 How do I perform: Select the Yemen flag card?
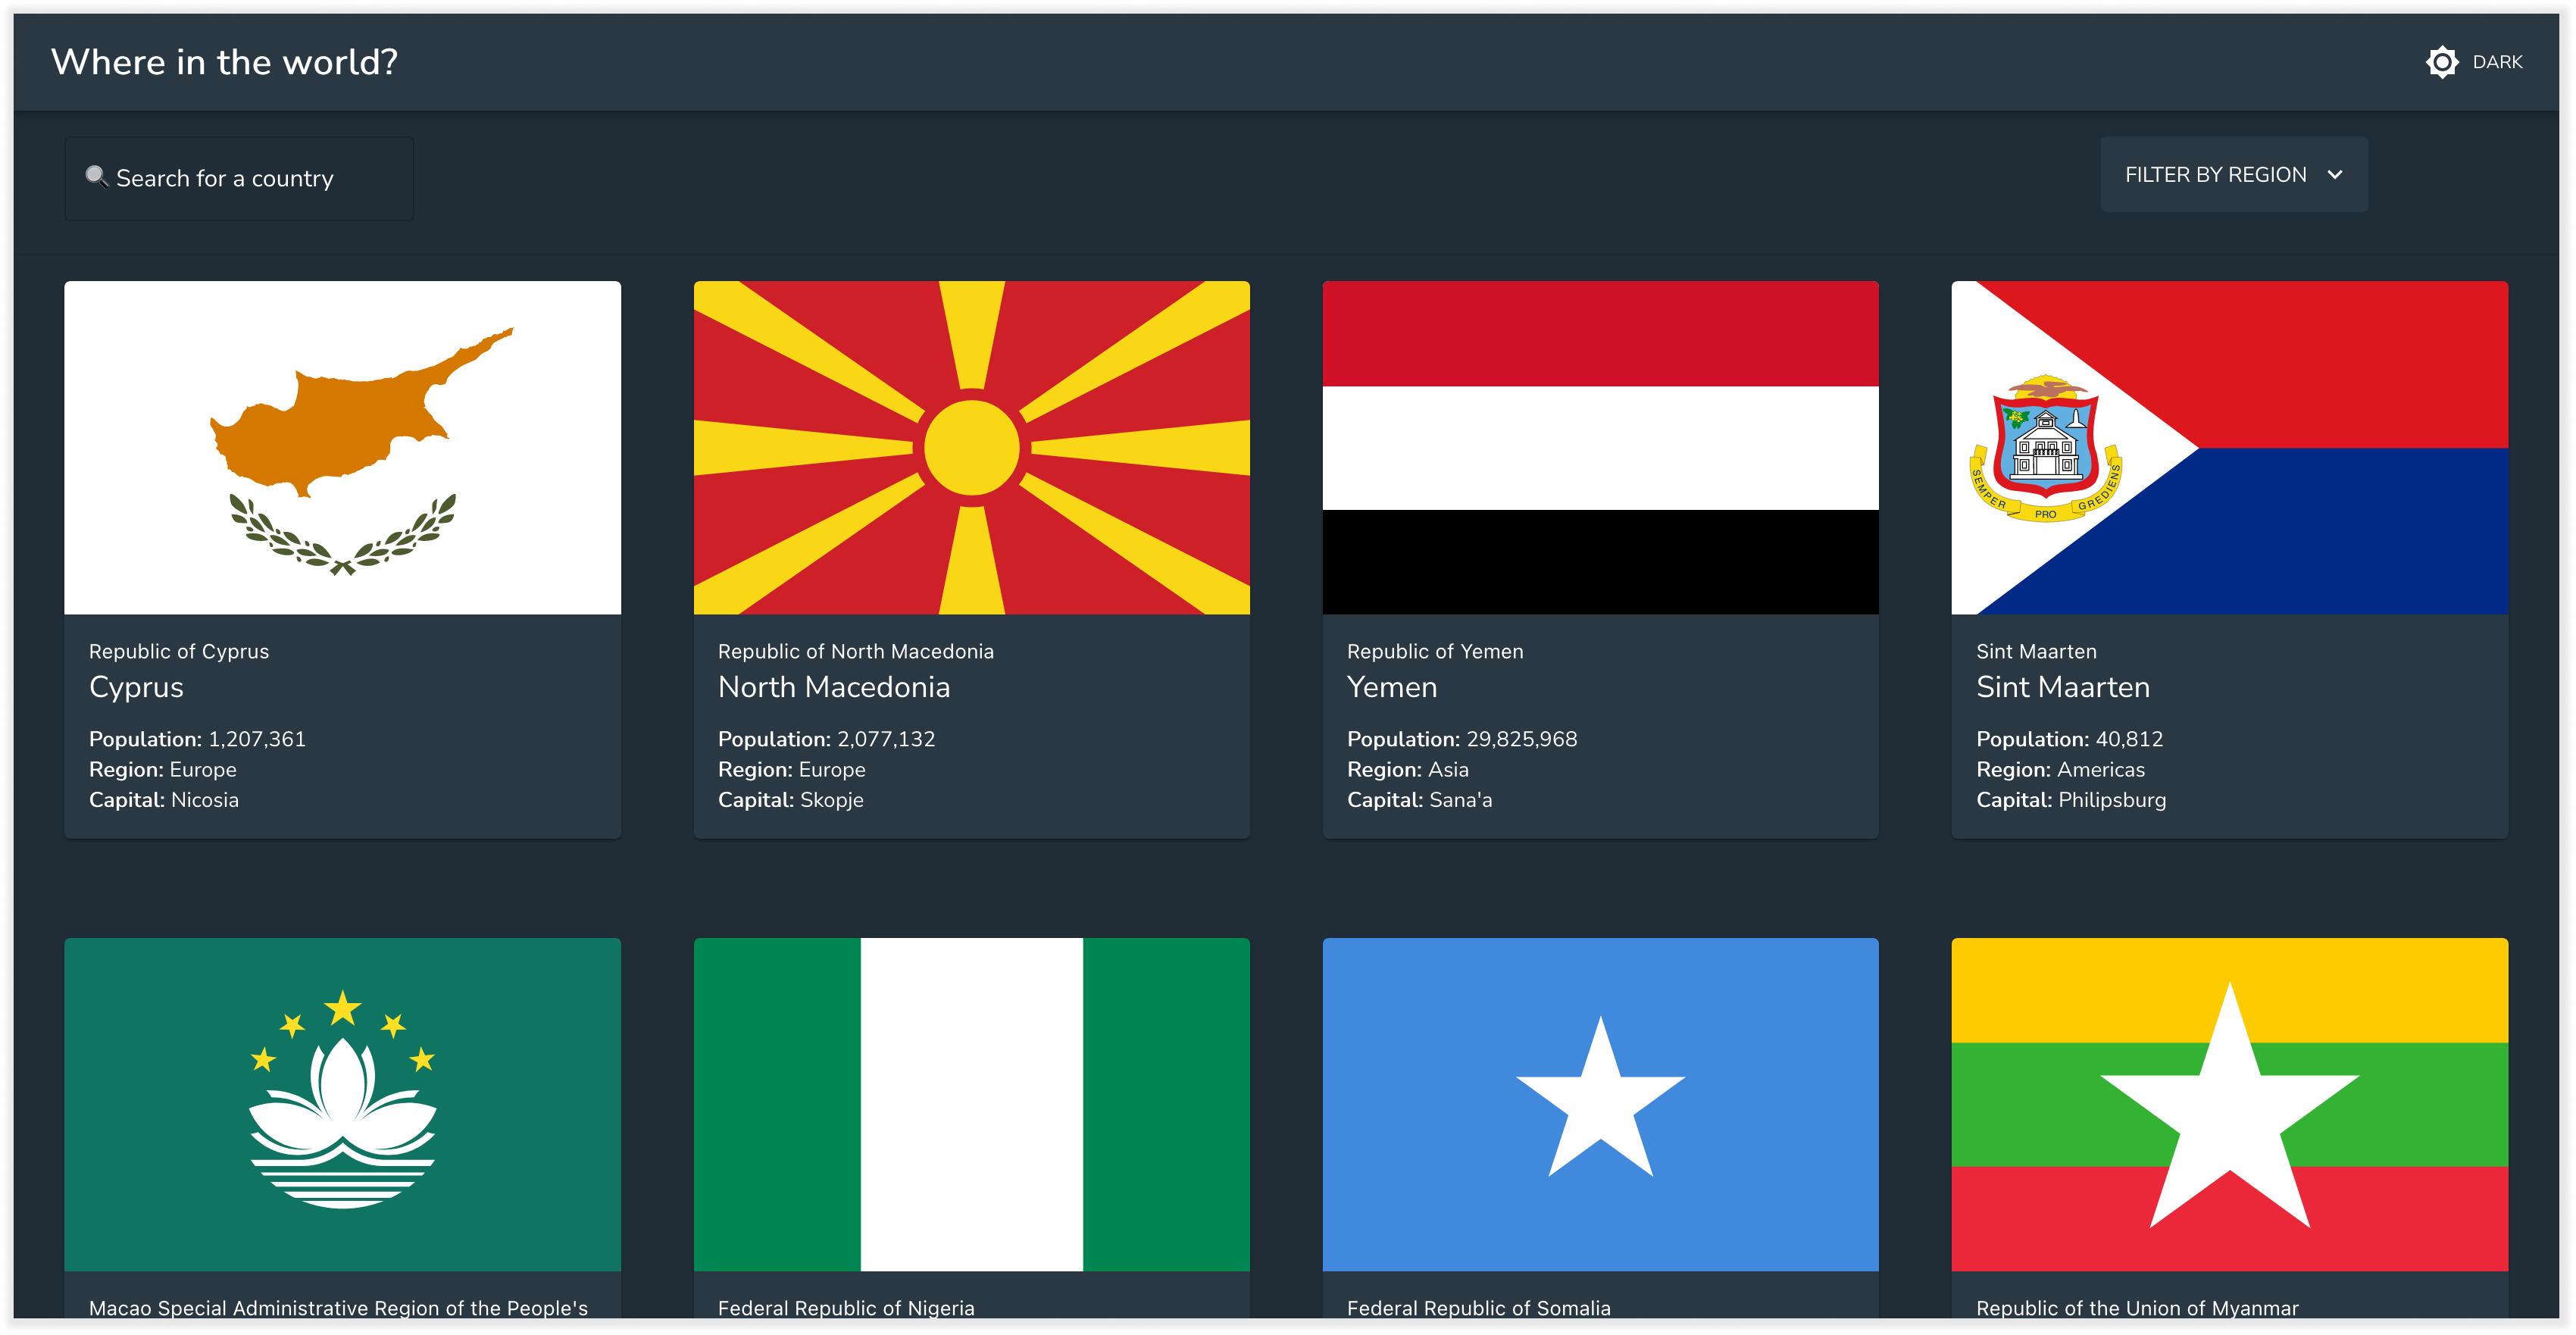pyautogui.click(x=1600, y=447)
